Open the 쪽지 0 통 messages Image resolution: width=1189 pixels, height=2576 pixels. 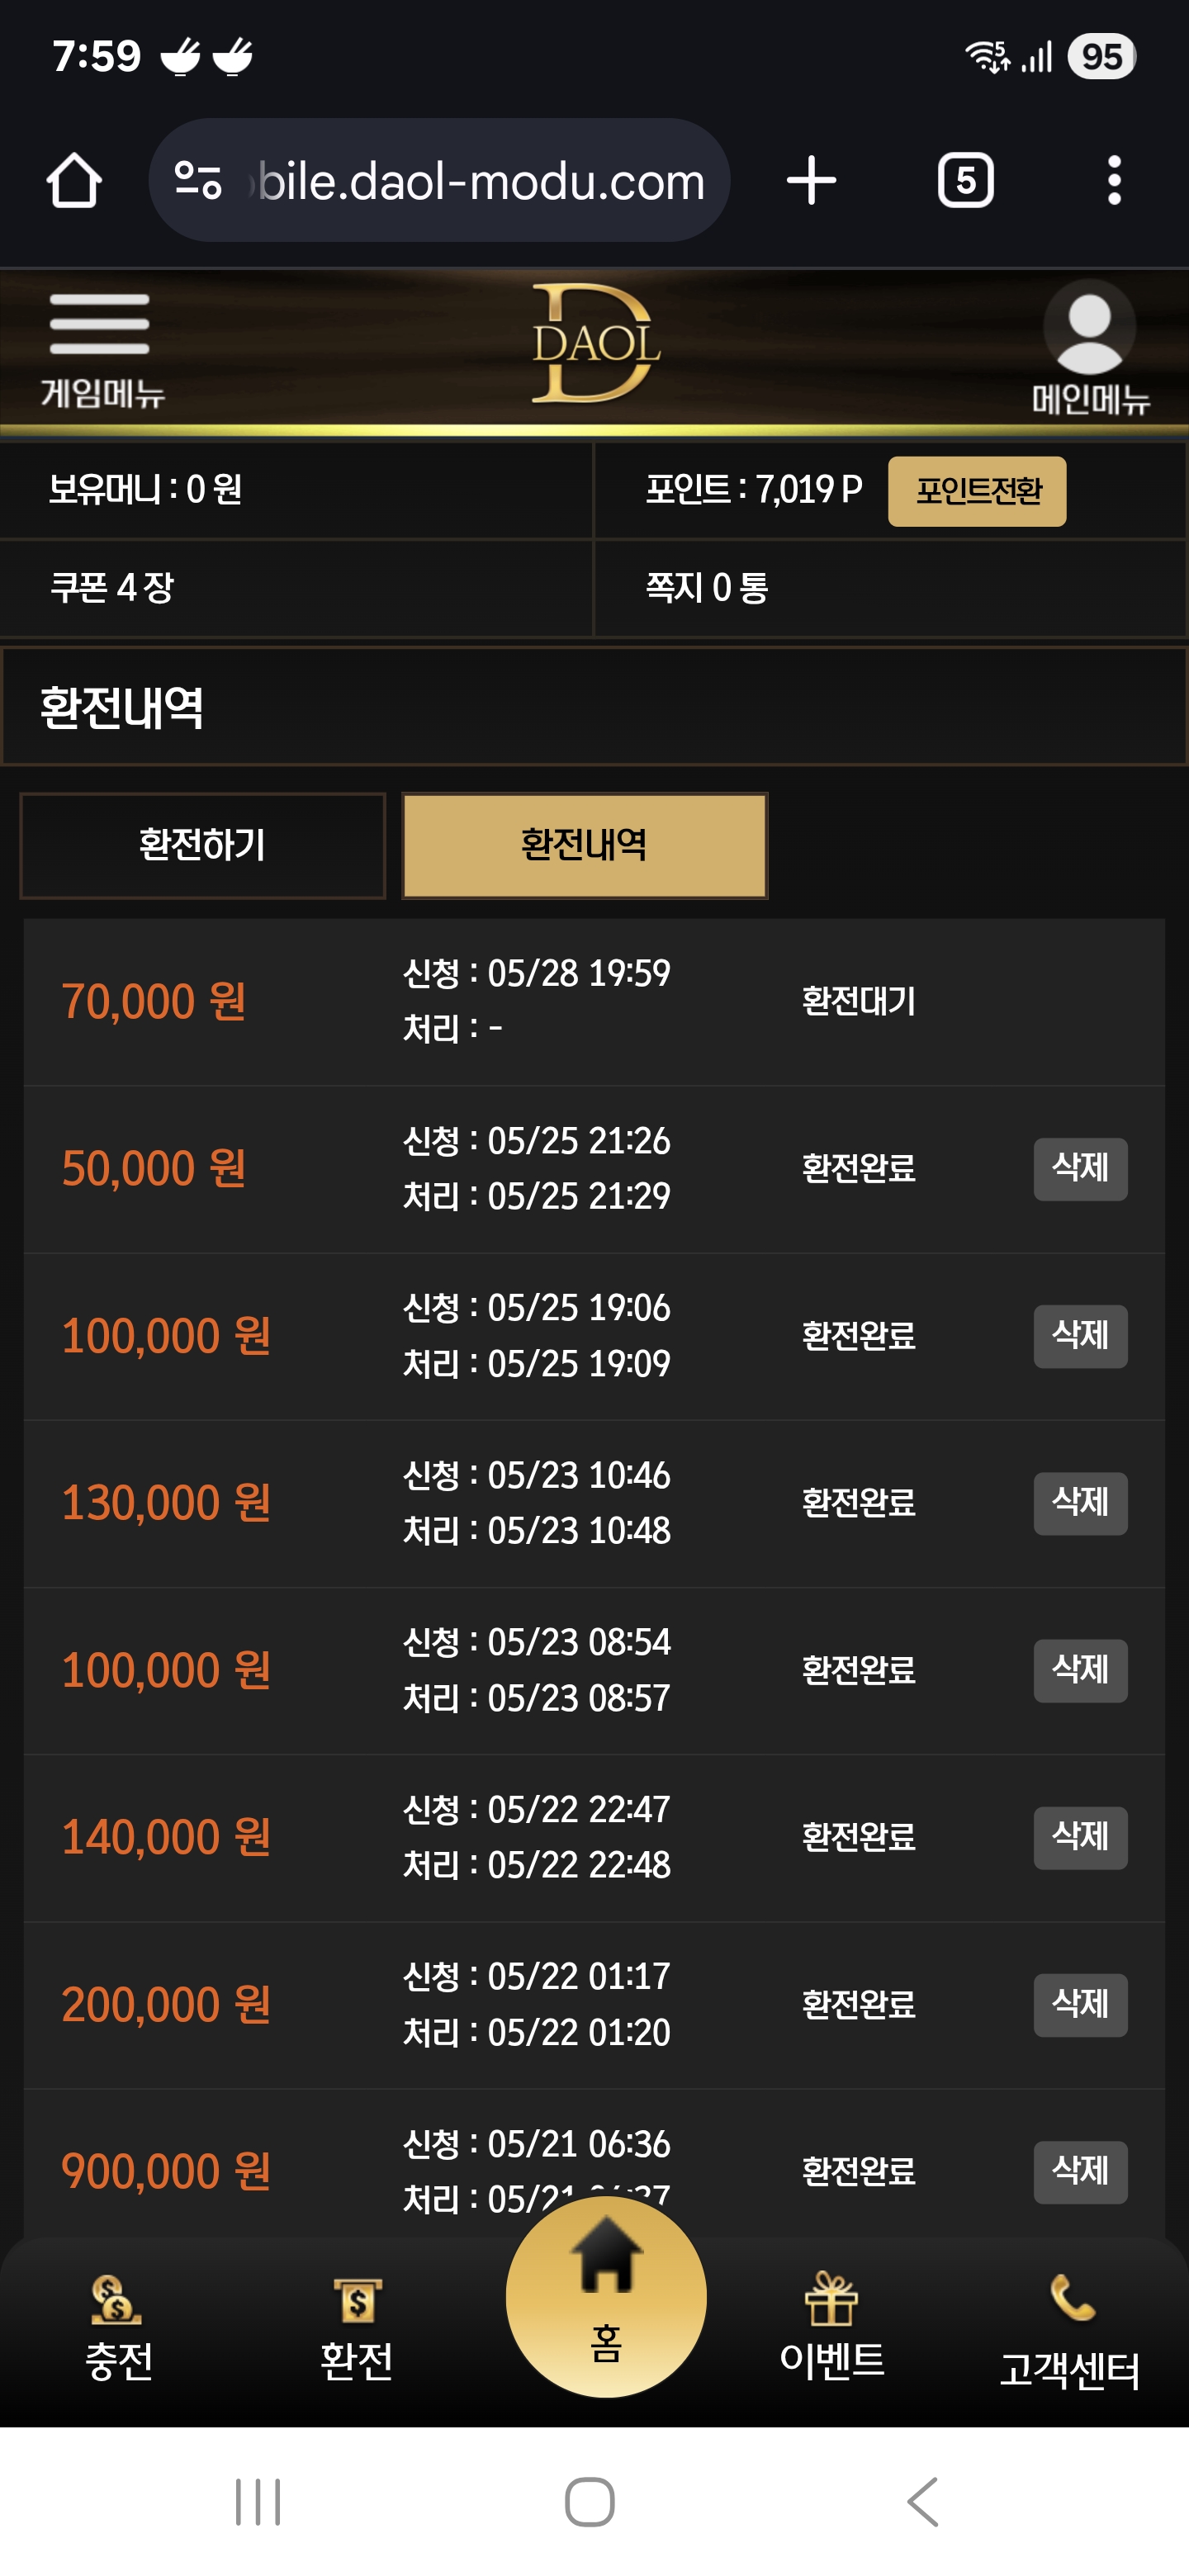pos(706,588)
